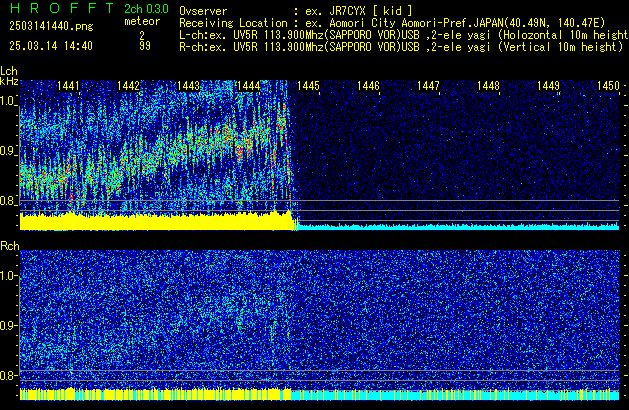Image resolution: width=629 pixels, height=410 pixels.
Task: Click the Lch 0.9 kHz axis label
Action: pos(8,151)
